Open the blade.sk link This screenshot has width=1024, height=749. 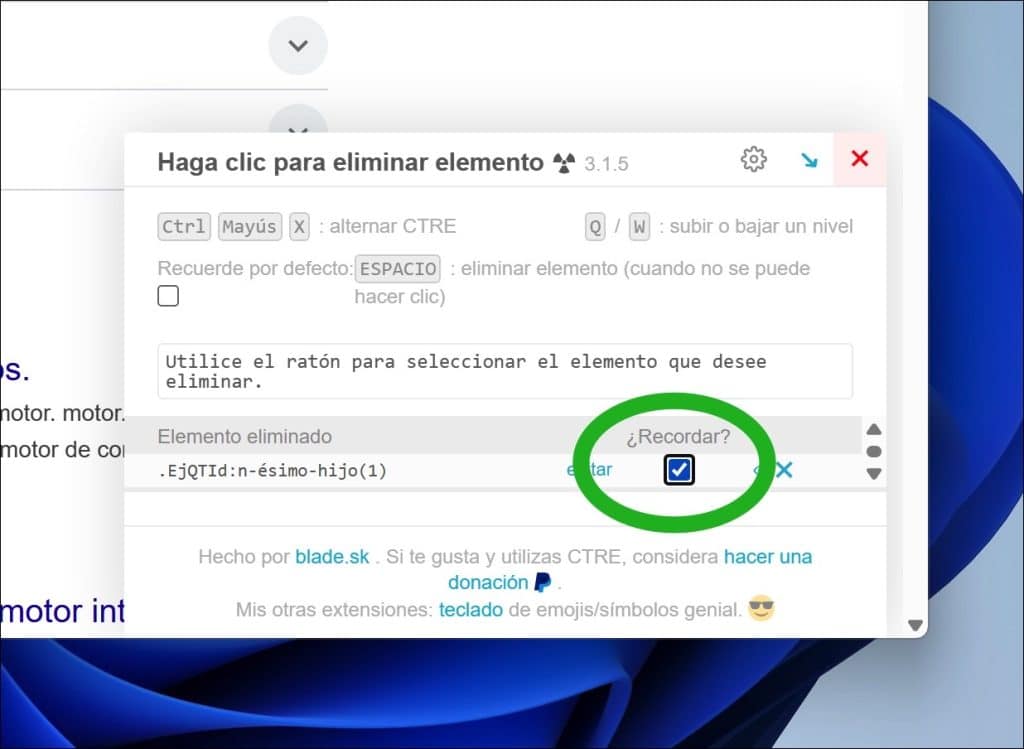[x=332, y=557]
